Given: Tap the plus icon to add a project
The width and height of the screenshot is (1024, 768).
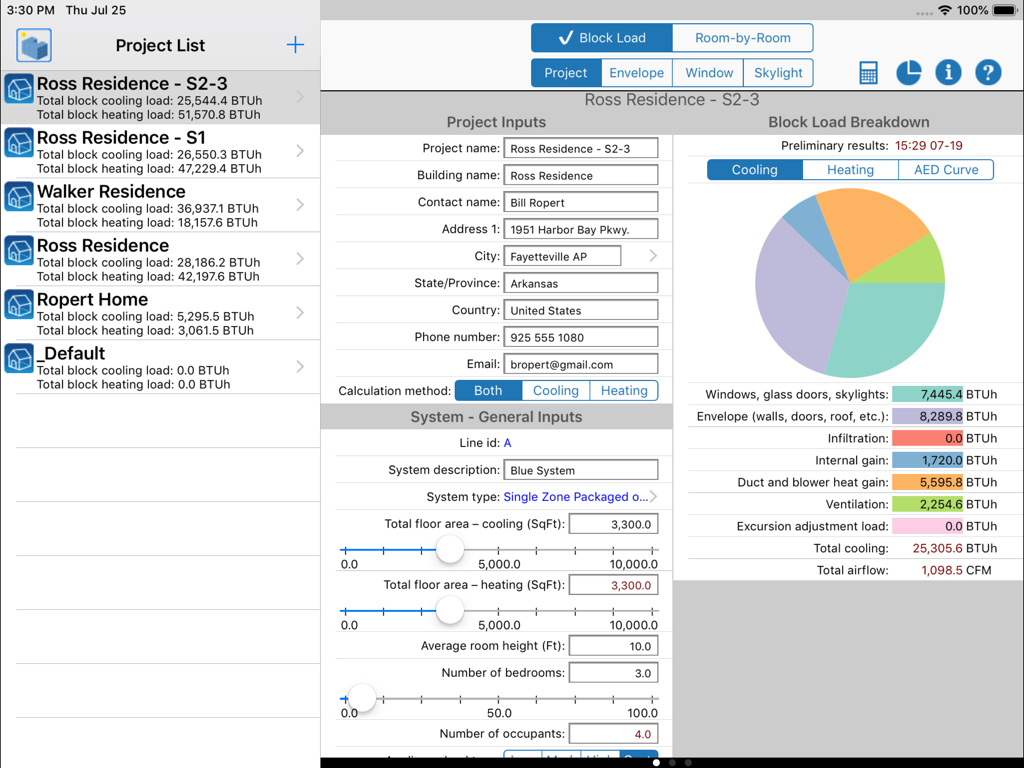Looking at the screenshot, I should point(295,44).
